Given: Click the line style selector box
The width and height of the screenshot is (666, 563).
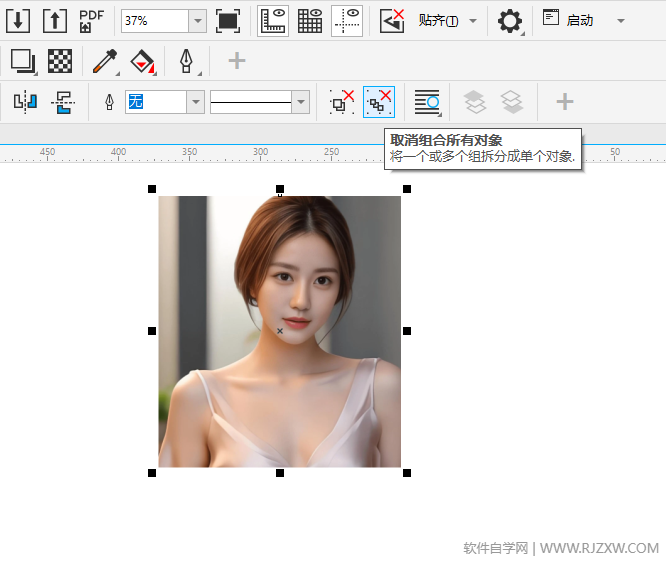Looking at the screenshot, I should click(251, 102).
